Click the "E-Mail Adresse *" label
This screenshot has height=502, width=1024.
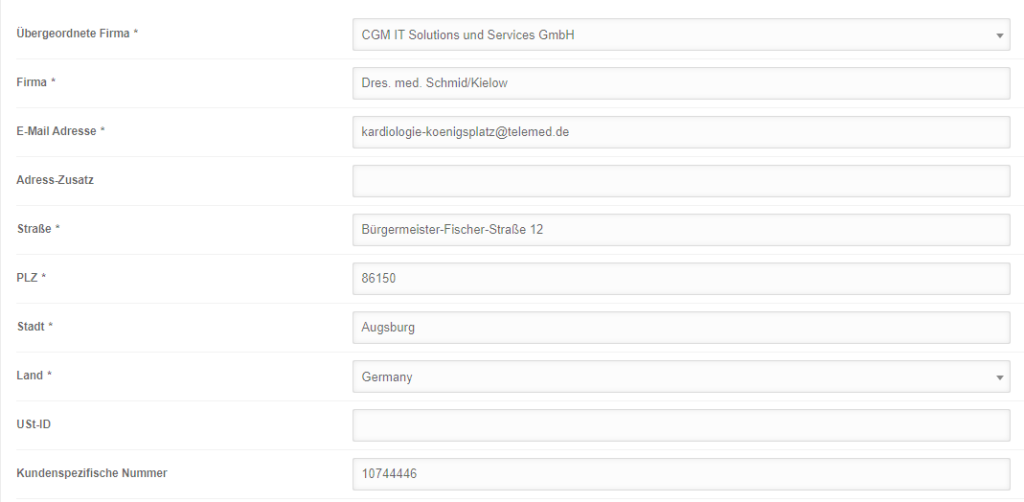(61, 131)
